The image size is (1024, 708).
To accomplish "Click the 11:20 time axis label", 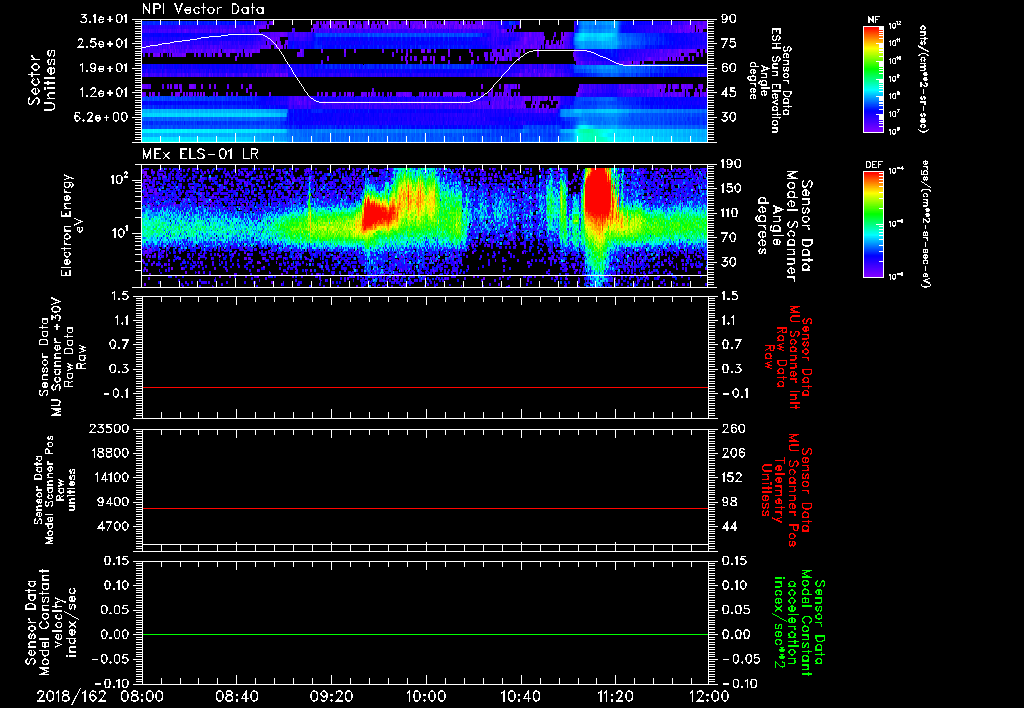I will pyautogui.click(x=615, y=696).
